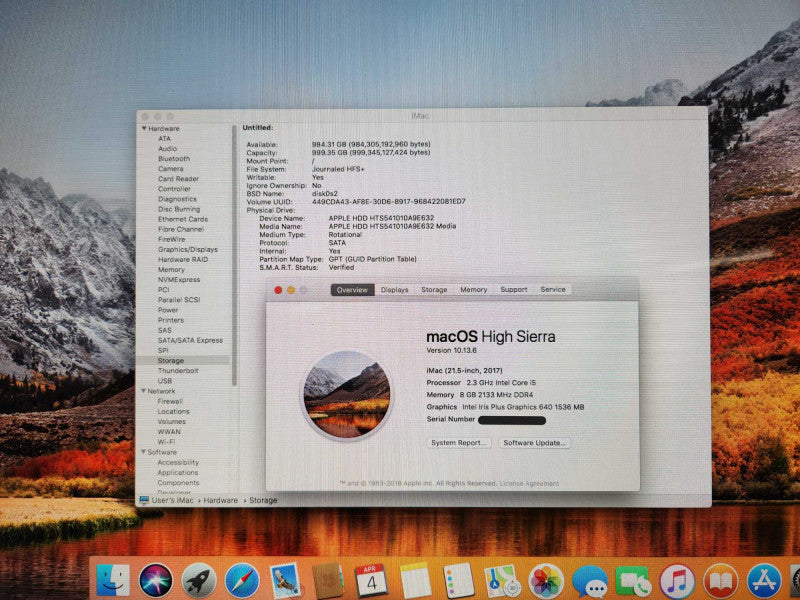The width and height of the screenshot is (800, 600).
Task: Select Storage in Hardware sidebar list
Action: [x=170, y=361]
